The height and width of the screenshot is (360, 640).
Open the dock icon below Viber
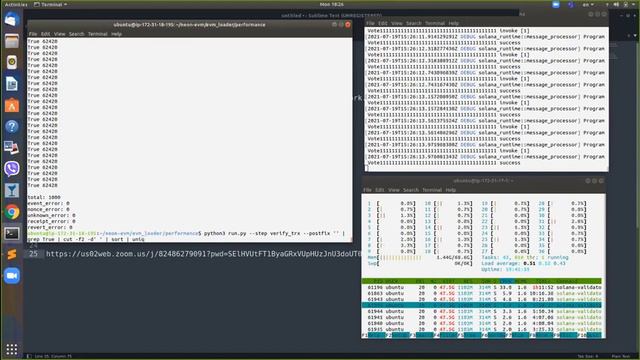coord(12,190)
